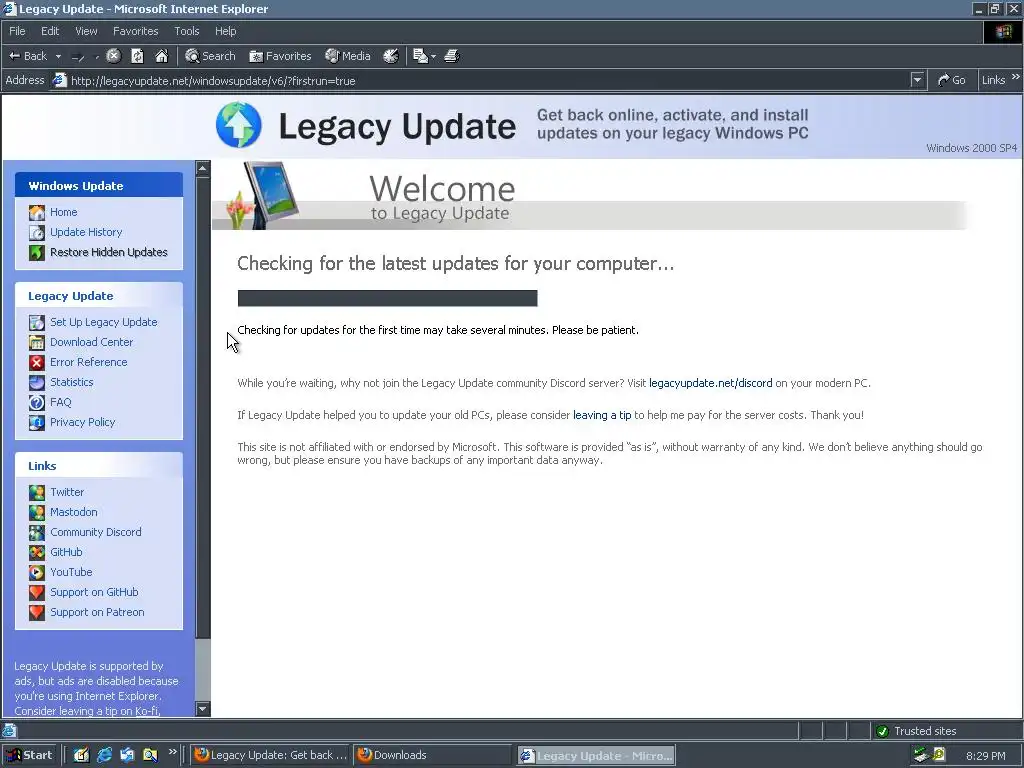Click the 'Links' label on the toolbar

(993, 80)
